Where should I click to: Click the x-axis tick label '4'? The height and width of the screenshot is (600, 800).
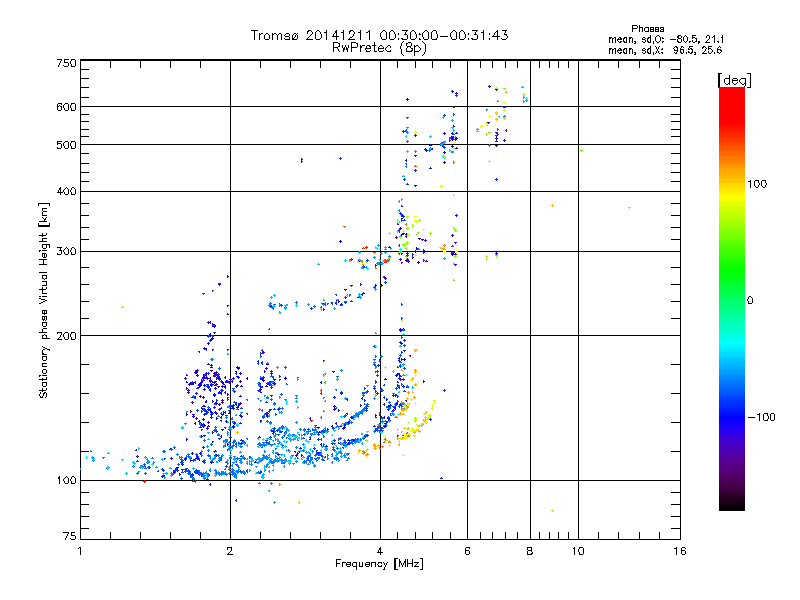[x=380, y=551]
